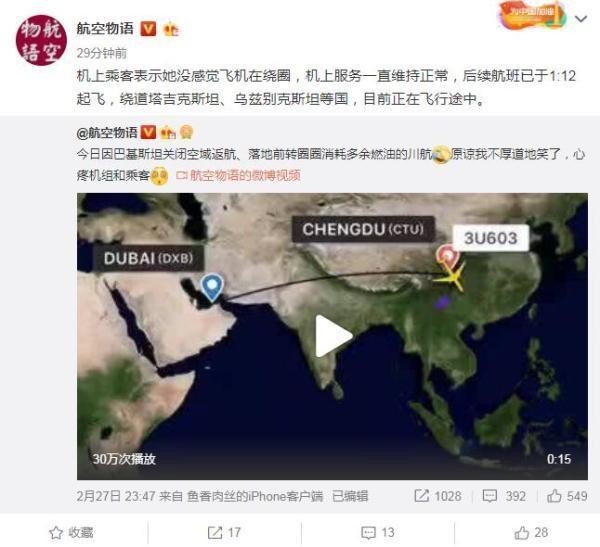Click the repost icon showing 1028
The image size is (600, 547).
pyautogui.click(x=422, y=496)
